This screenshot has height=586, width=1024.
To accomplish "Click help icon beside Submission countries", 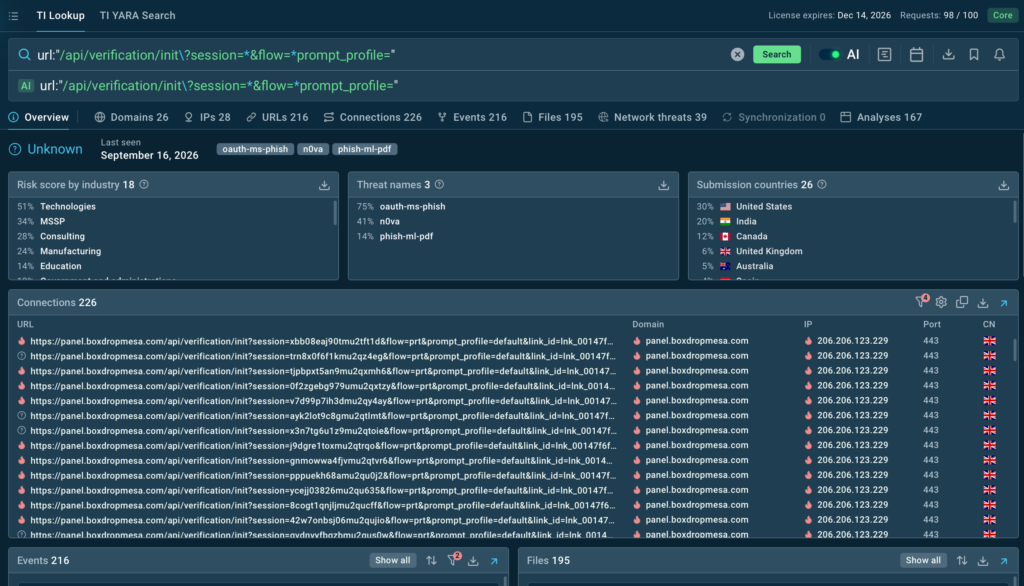I will pyautogui.click(x=822, y=185).
